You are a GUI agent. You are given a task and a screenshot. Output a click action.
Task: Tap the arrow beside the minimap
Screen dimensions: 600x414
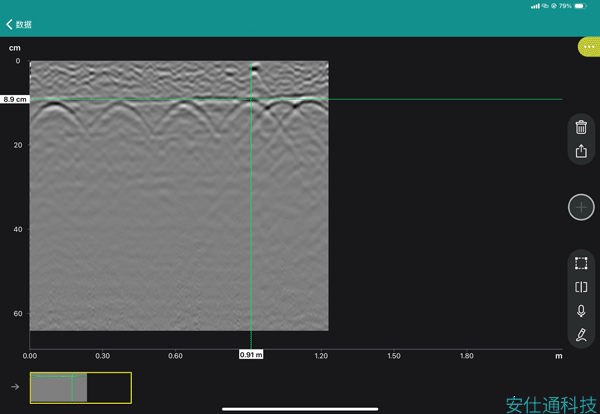click(x=15, y=387)
